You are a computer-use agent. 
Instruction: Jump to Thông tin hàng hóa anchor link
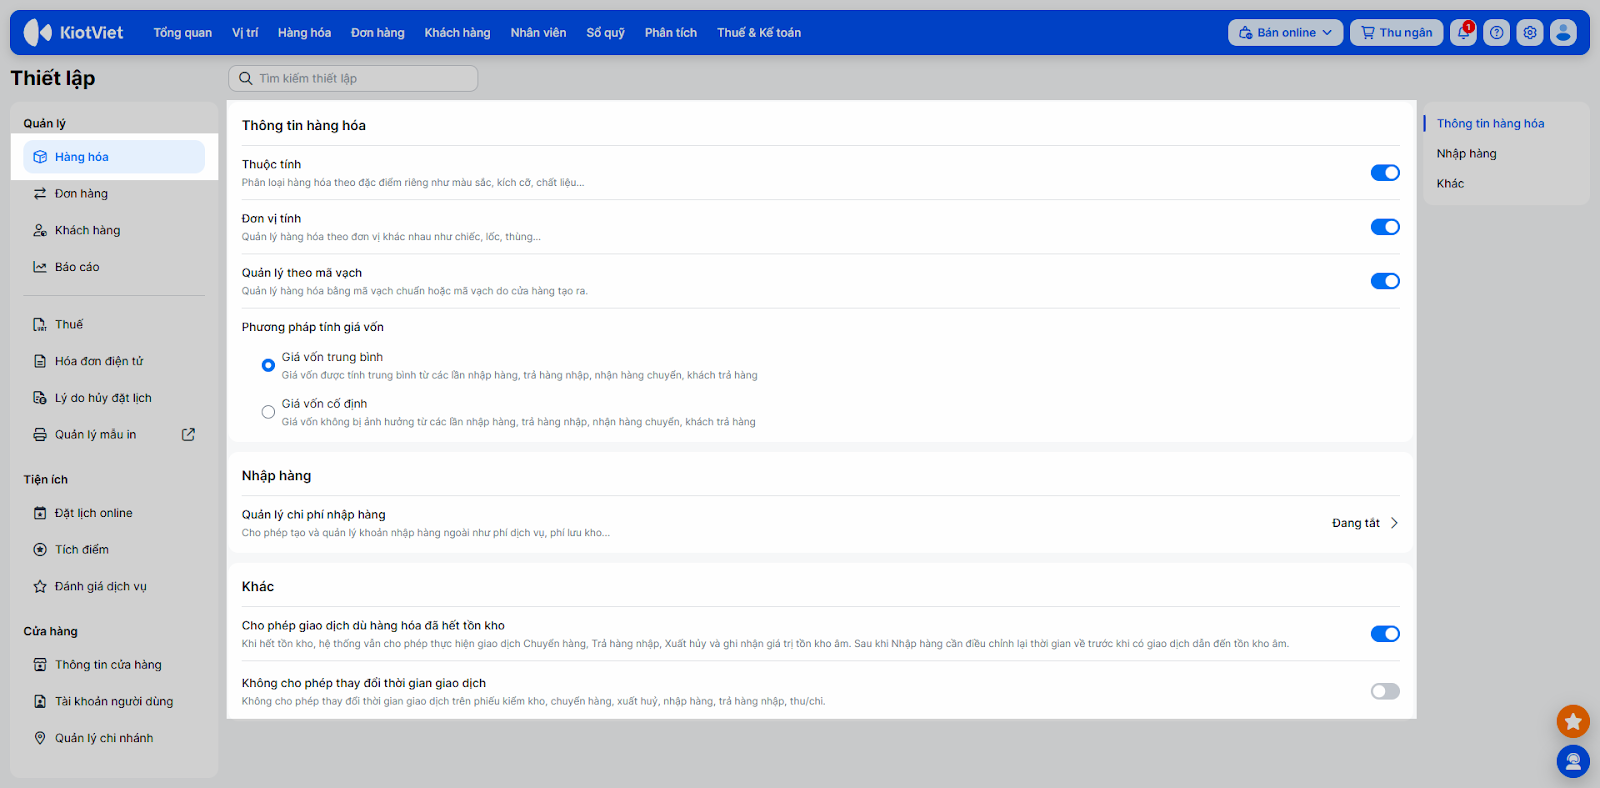tap(1490, 124)
